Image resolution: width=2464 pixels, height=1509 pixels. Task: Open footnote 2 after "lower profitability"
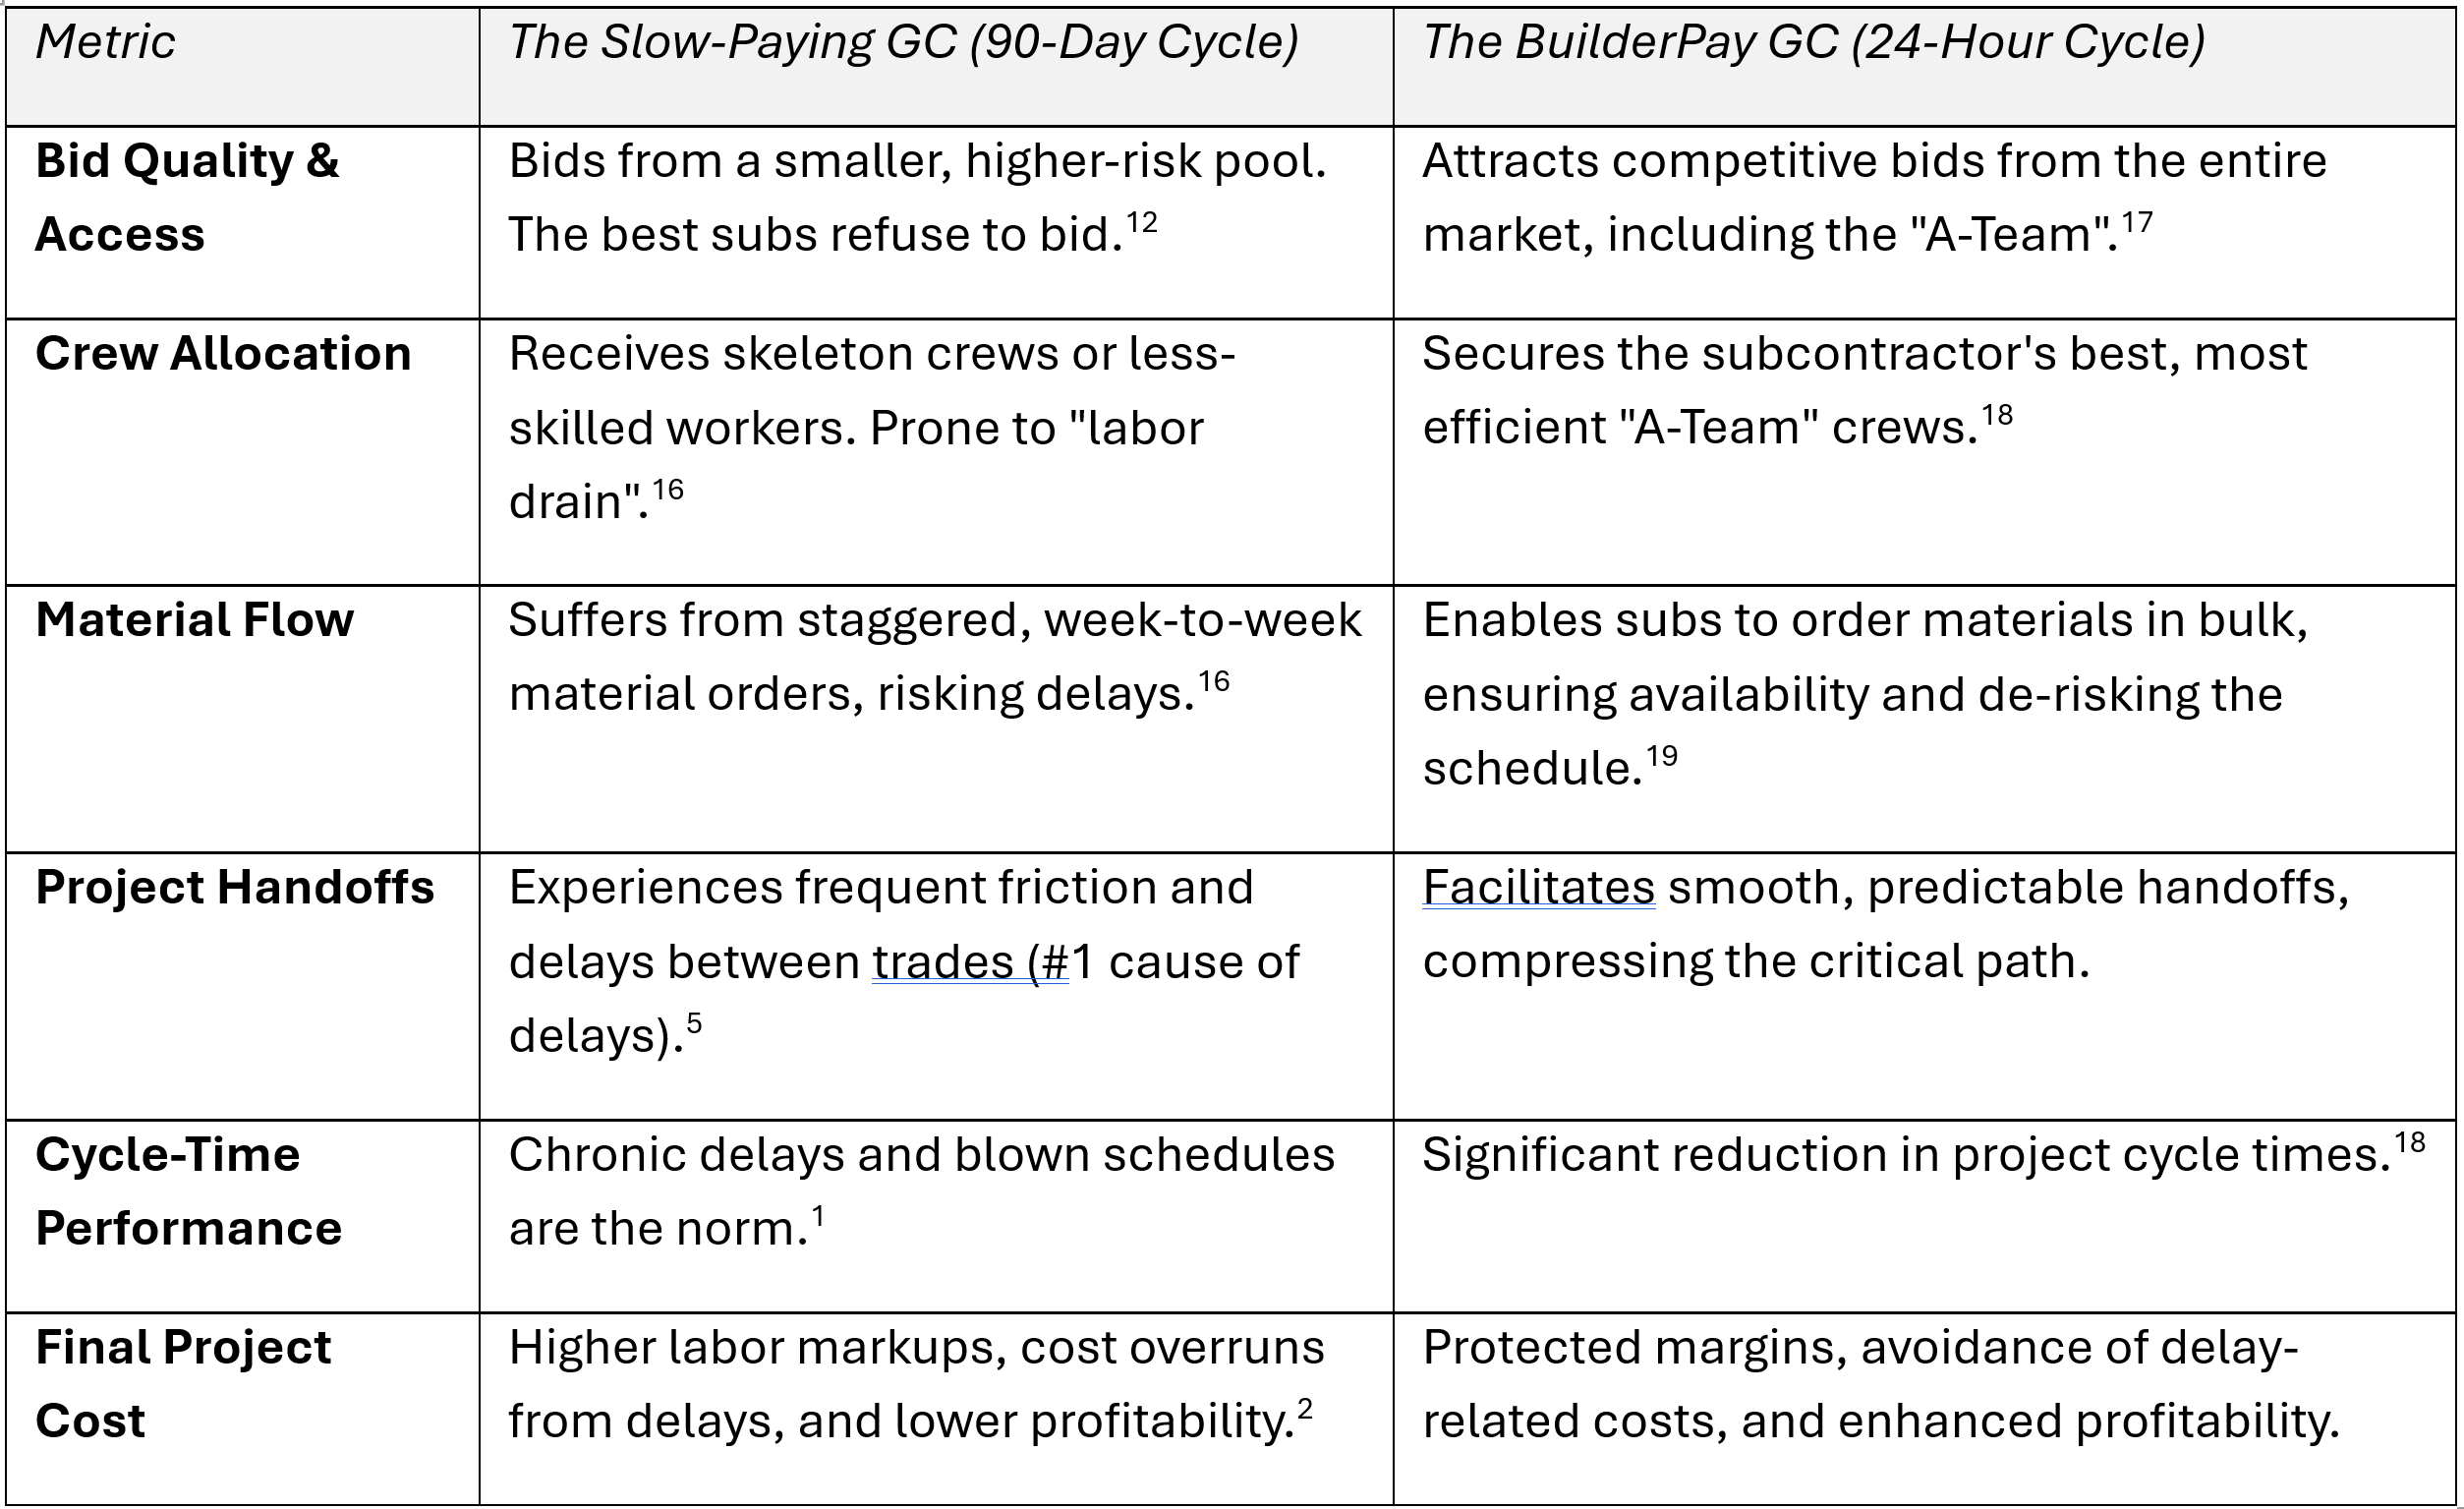coord(1304,1409)
